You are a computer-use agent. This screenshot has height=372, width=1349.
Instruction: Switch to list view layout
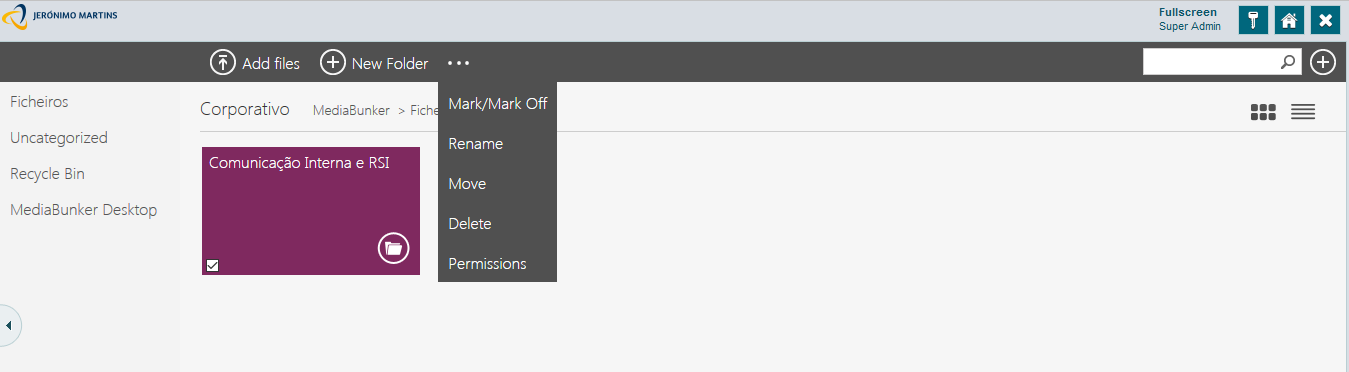pyautogui.click(x=1302, y=112)
